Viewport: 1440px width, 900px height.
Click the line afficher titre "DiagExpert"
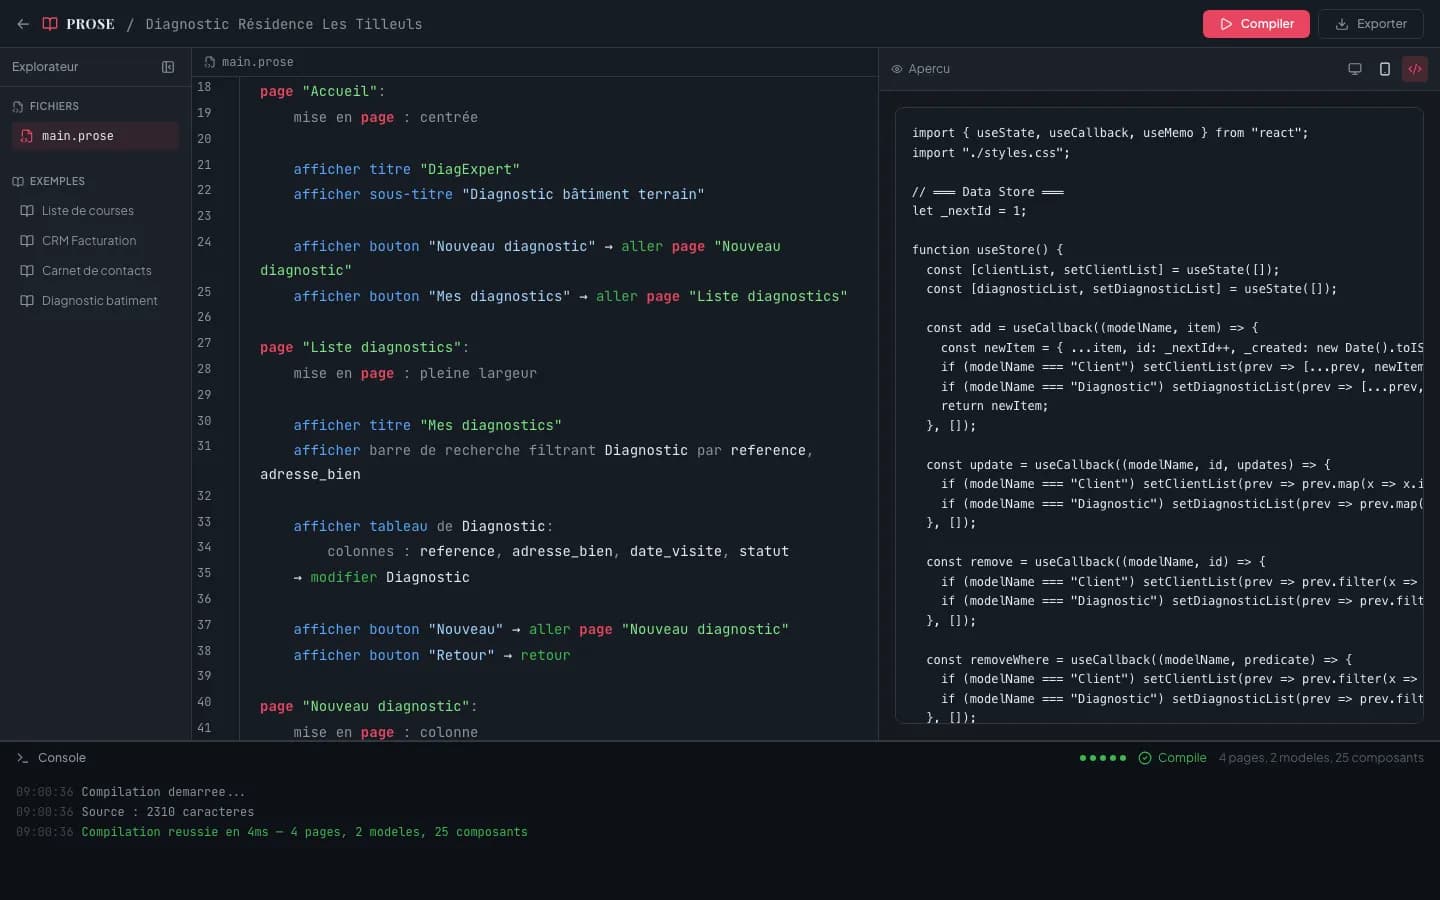pyautogui.click(x=406, y=170)
